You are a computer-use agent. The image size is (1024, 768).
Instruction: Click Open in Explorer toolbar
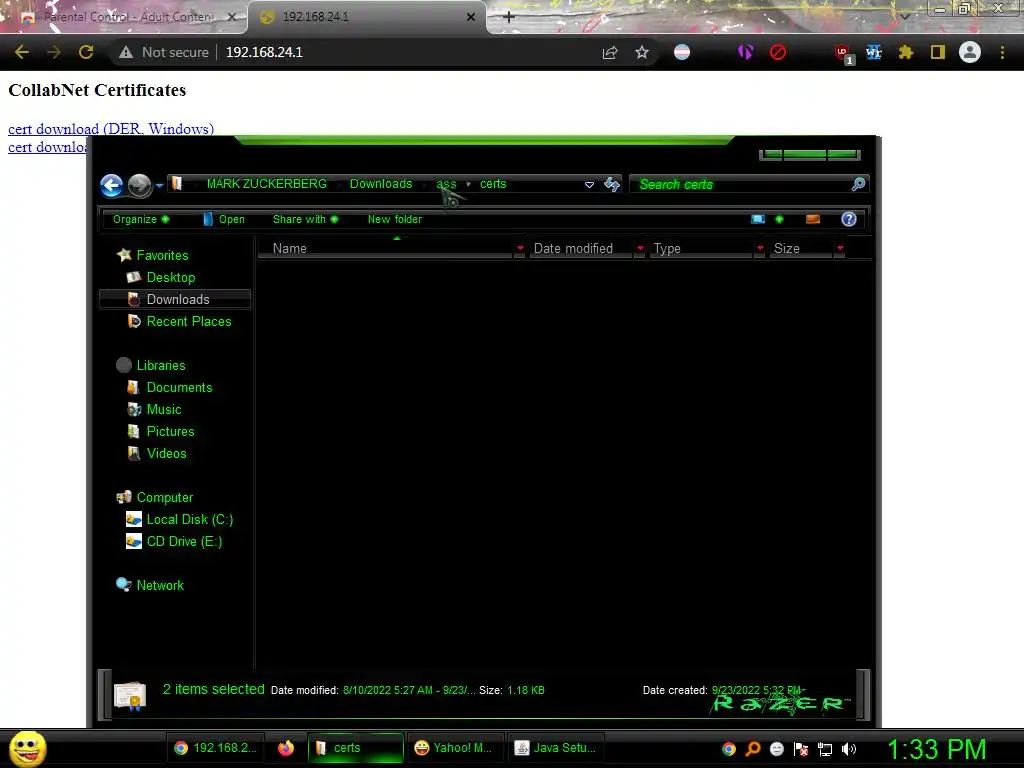coord(224,219)
